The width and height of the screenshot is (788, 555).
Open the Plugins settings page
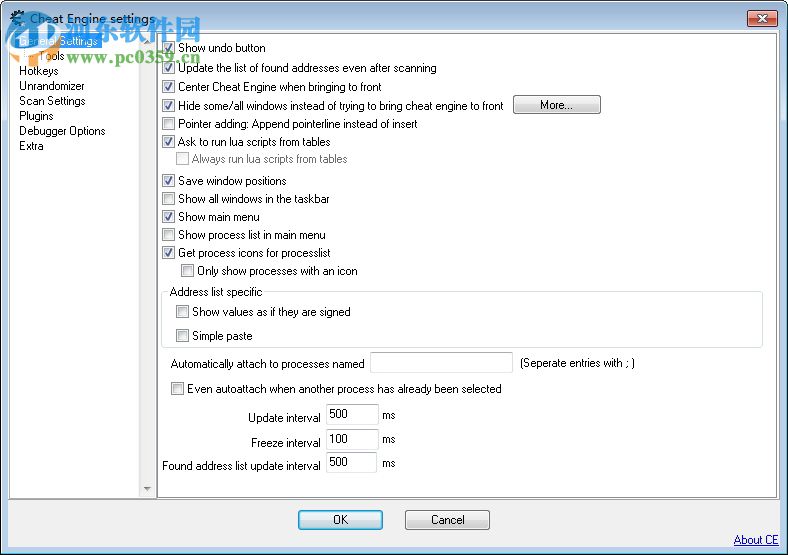pos(36,116)
